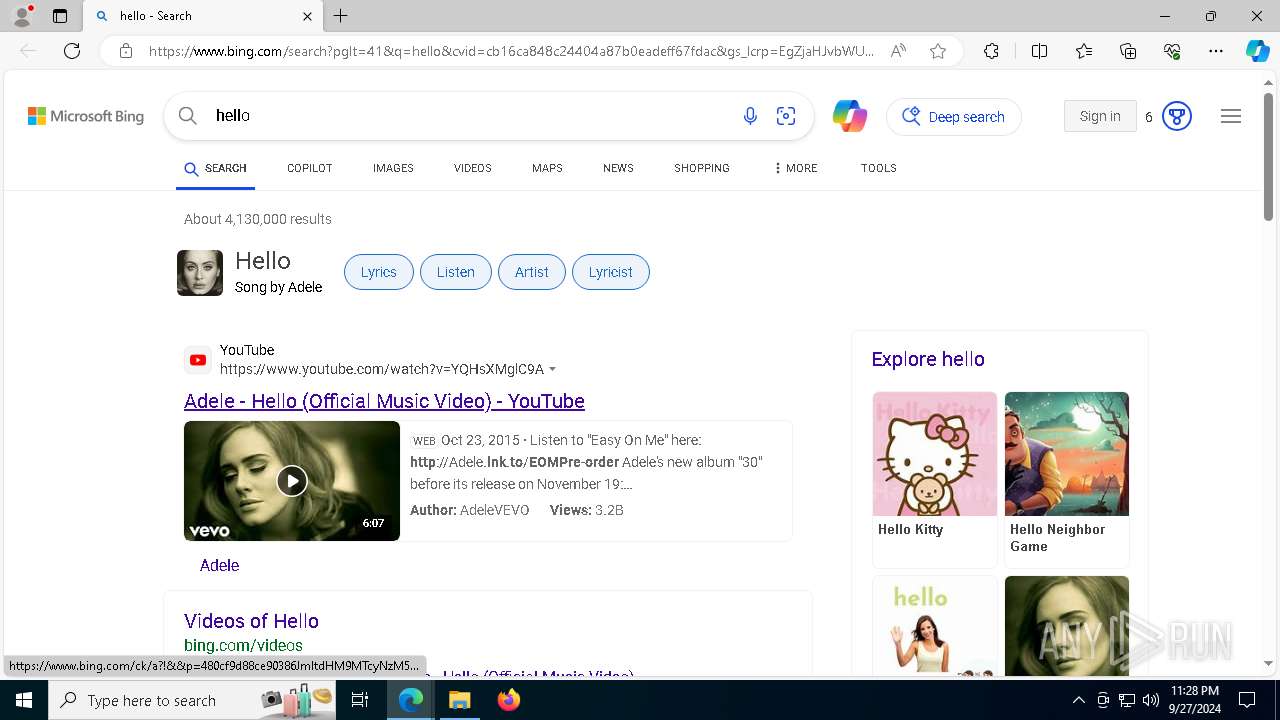Open the tab actions menu icon
The image size is (1280, 720).
(60, 16)
